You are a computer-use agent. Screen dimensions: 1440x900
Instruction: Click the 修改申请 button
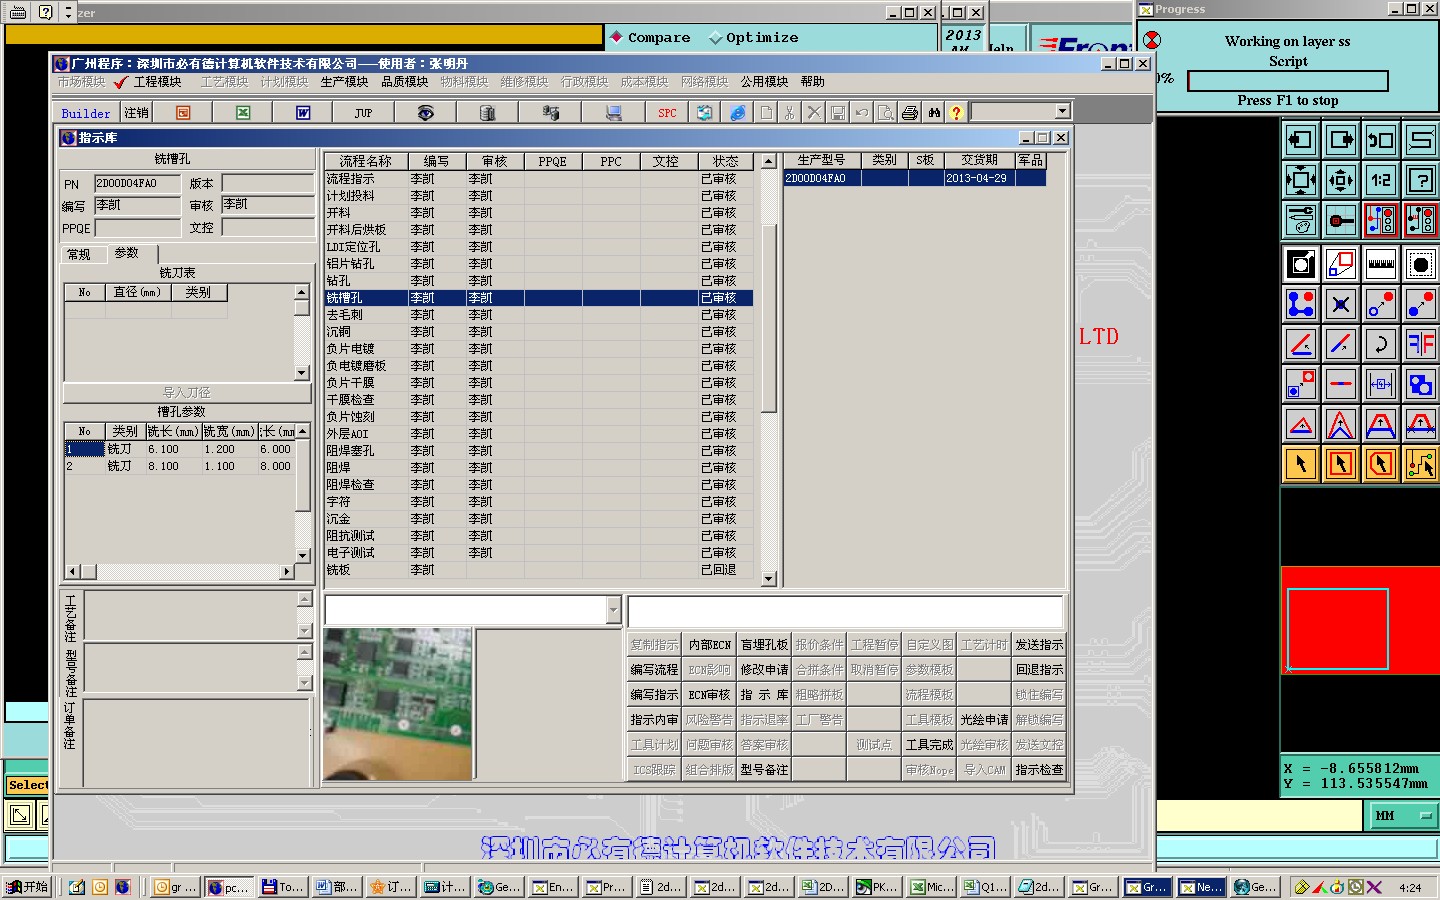(x=764, y=670)
